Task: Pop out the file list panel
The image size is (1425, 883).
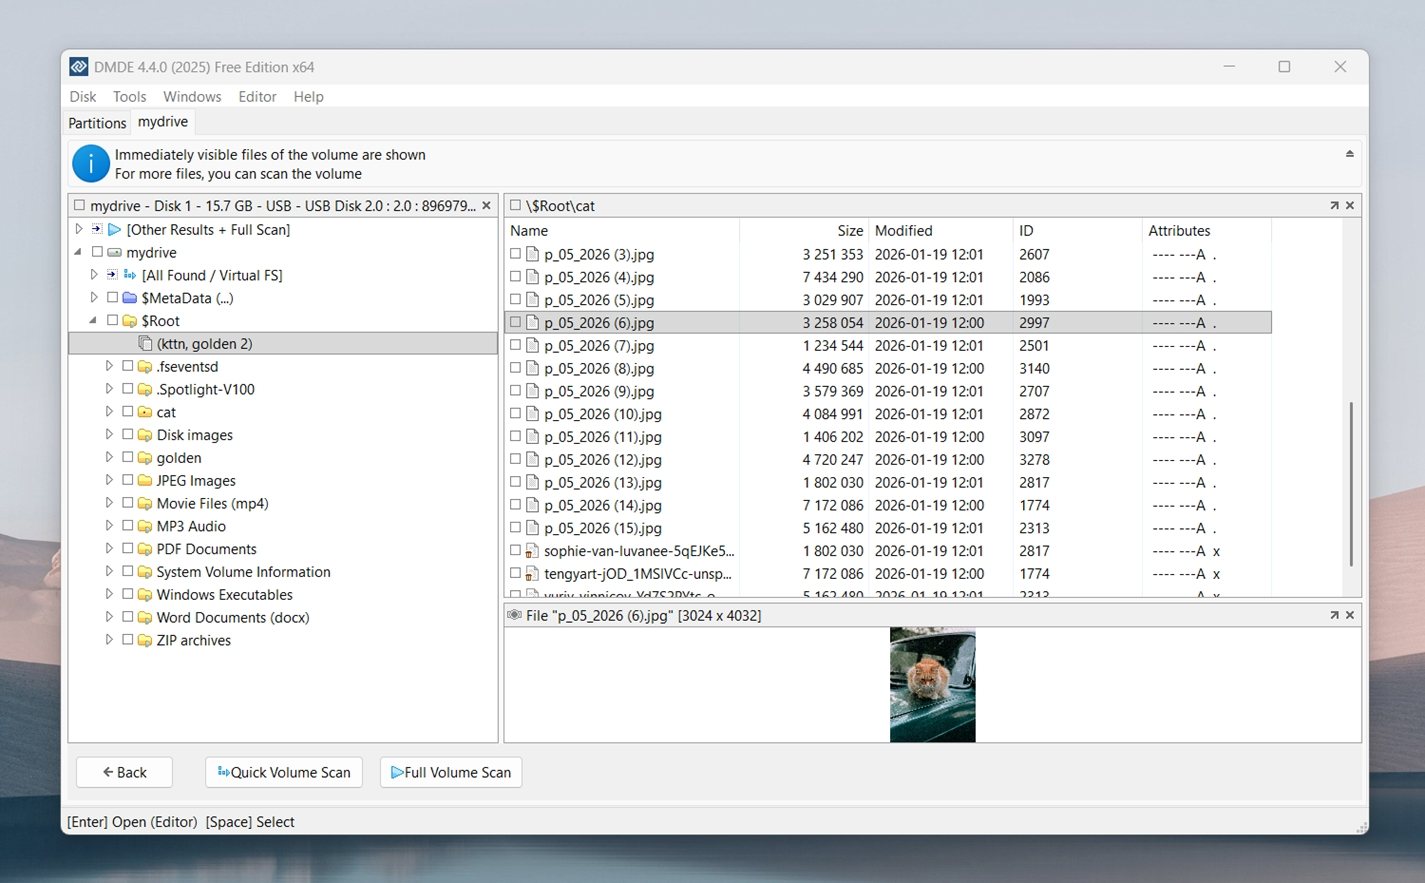Action: (1334, 206)
